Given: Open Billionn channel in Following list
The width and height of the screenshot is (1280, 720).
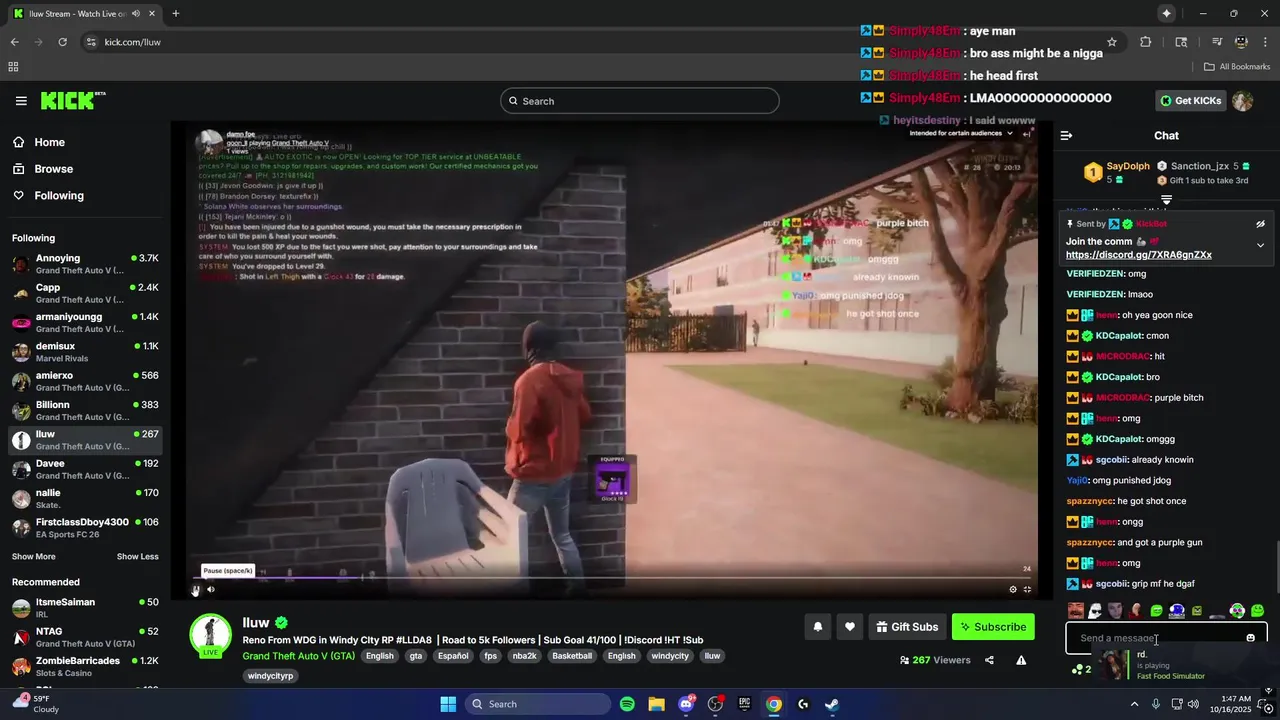Looking at the screenshot, I should (85, 410).
